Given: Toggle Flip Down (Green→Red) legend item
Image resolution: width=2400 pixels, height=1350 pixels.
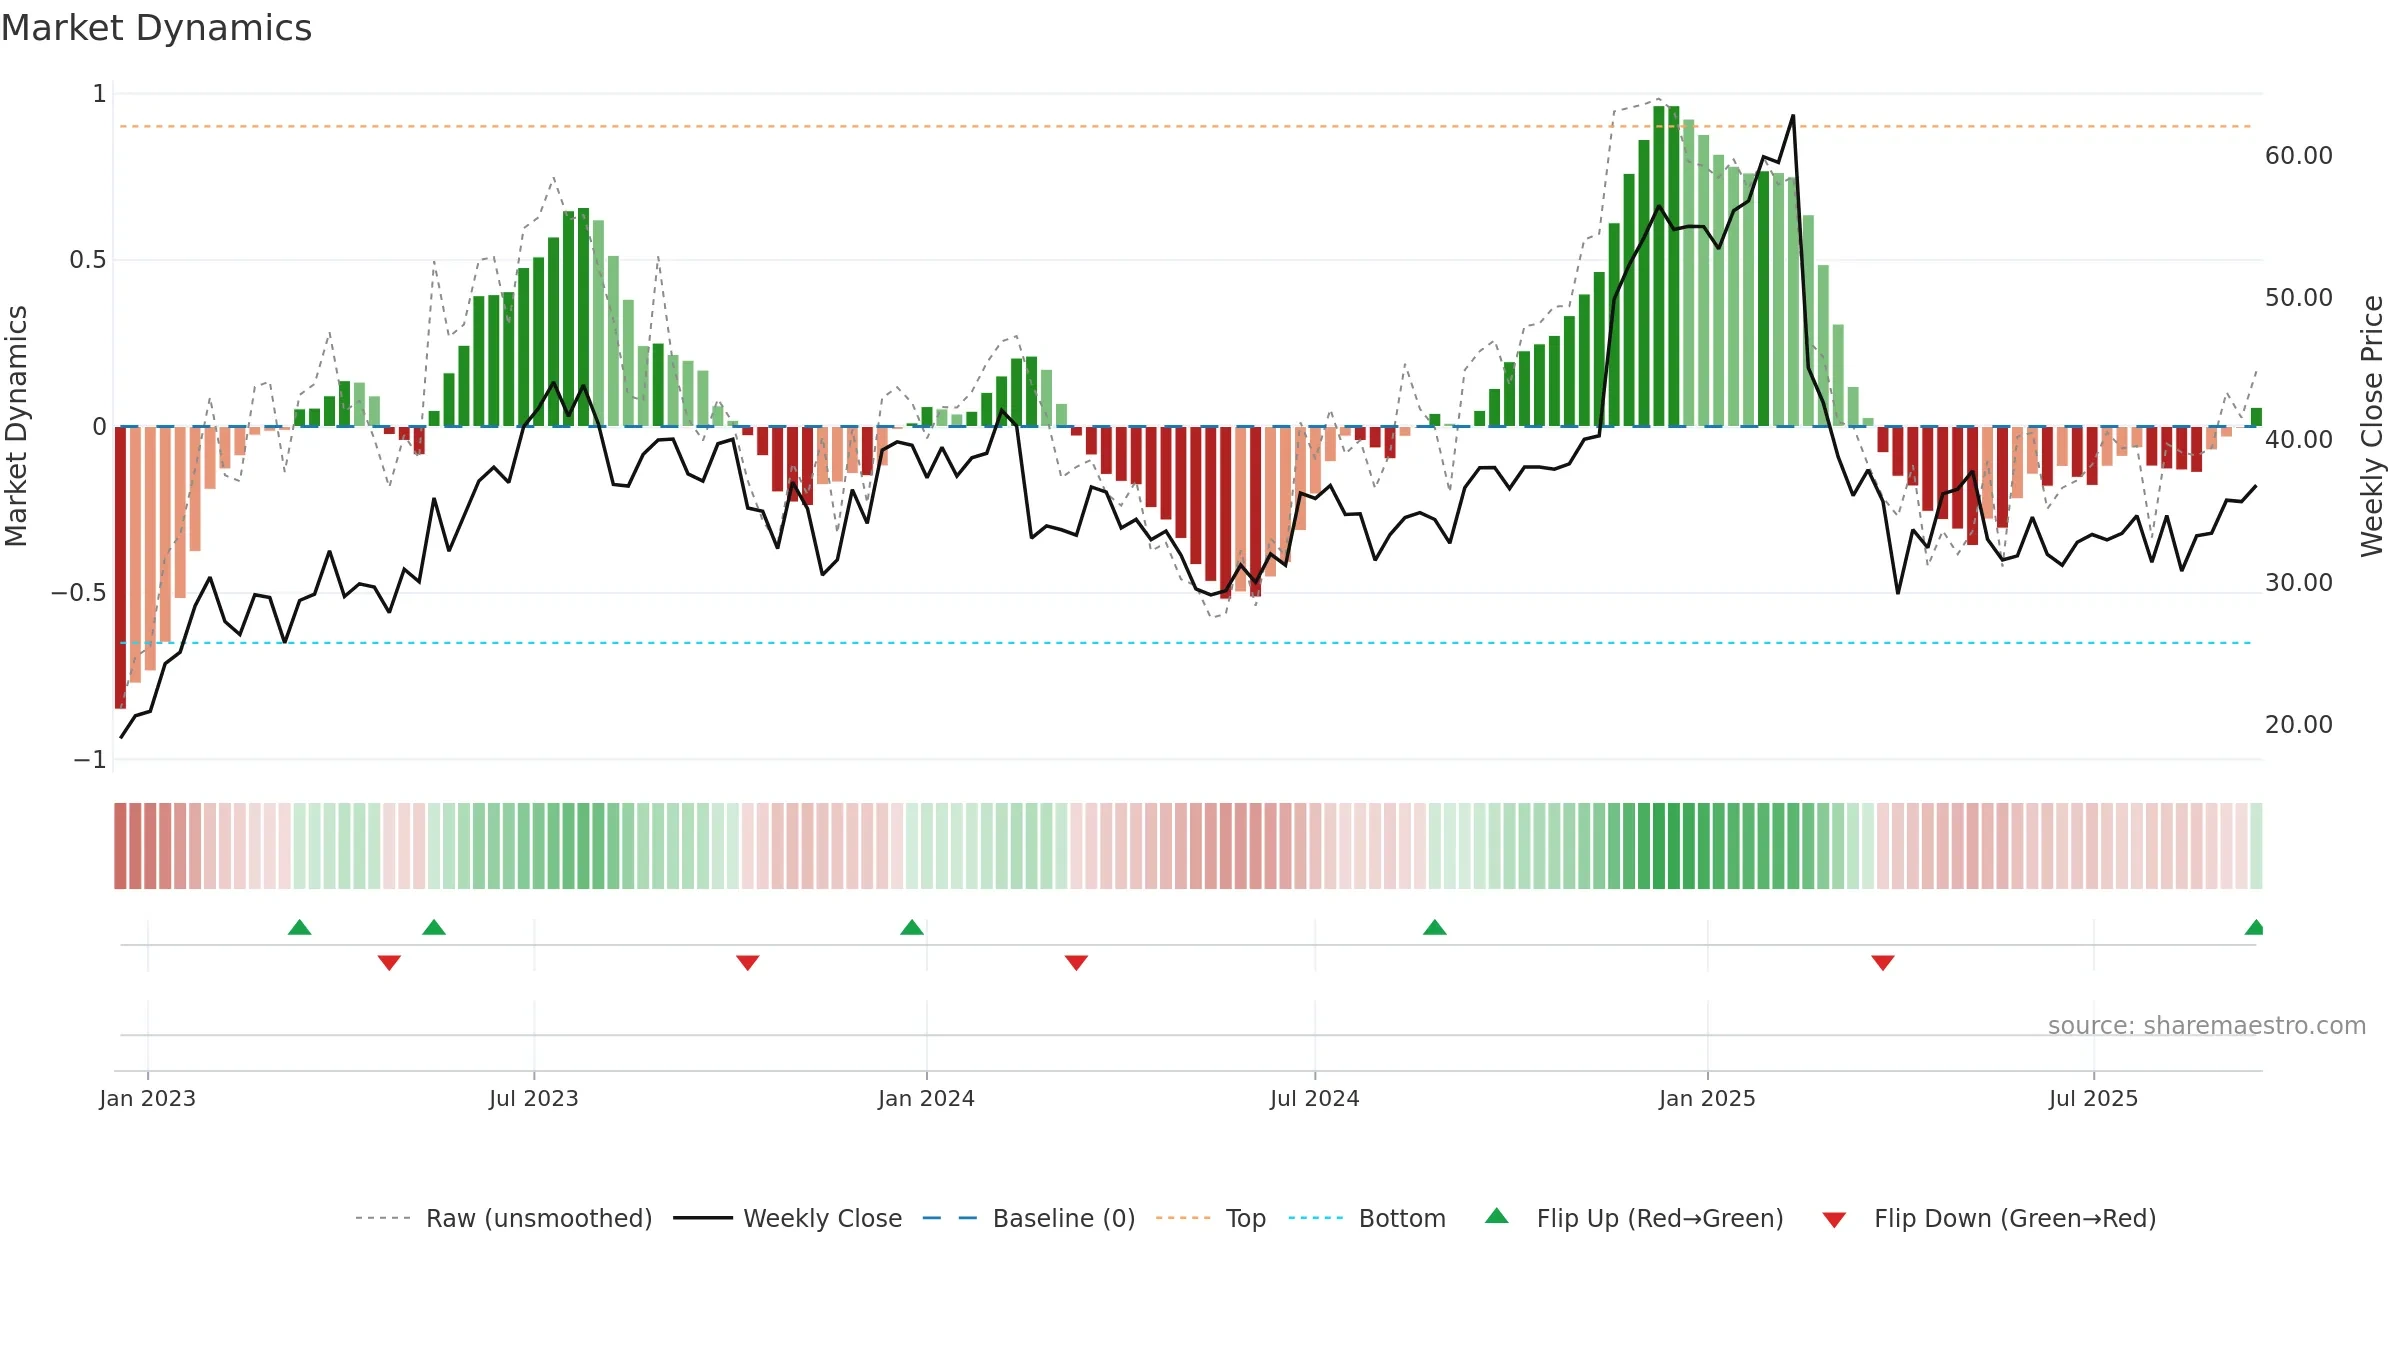Looking at the screenshot, I should point(1988,1218).
